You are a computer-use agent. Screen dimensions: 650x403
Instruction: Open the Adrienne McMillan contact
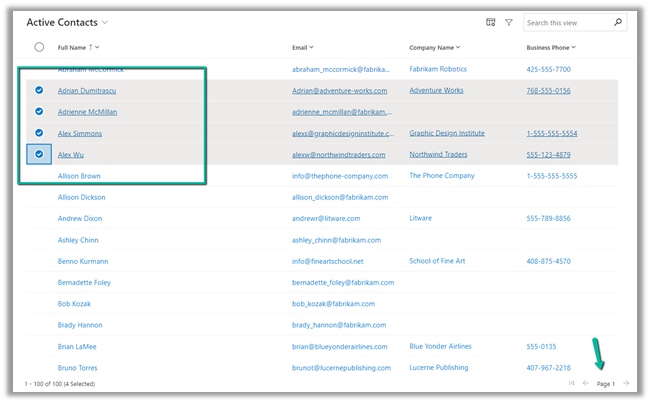tap(87, 112)
